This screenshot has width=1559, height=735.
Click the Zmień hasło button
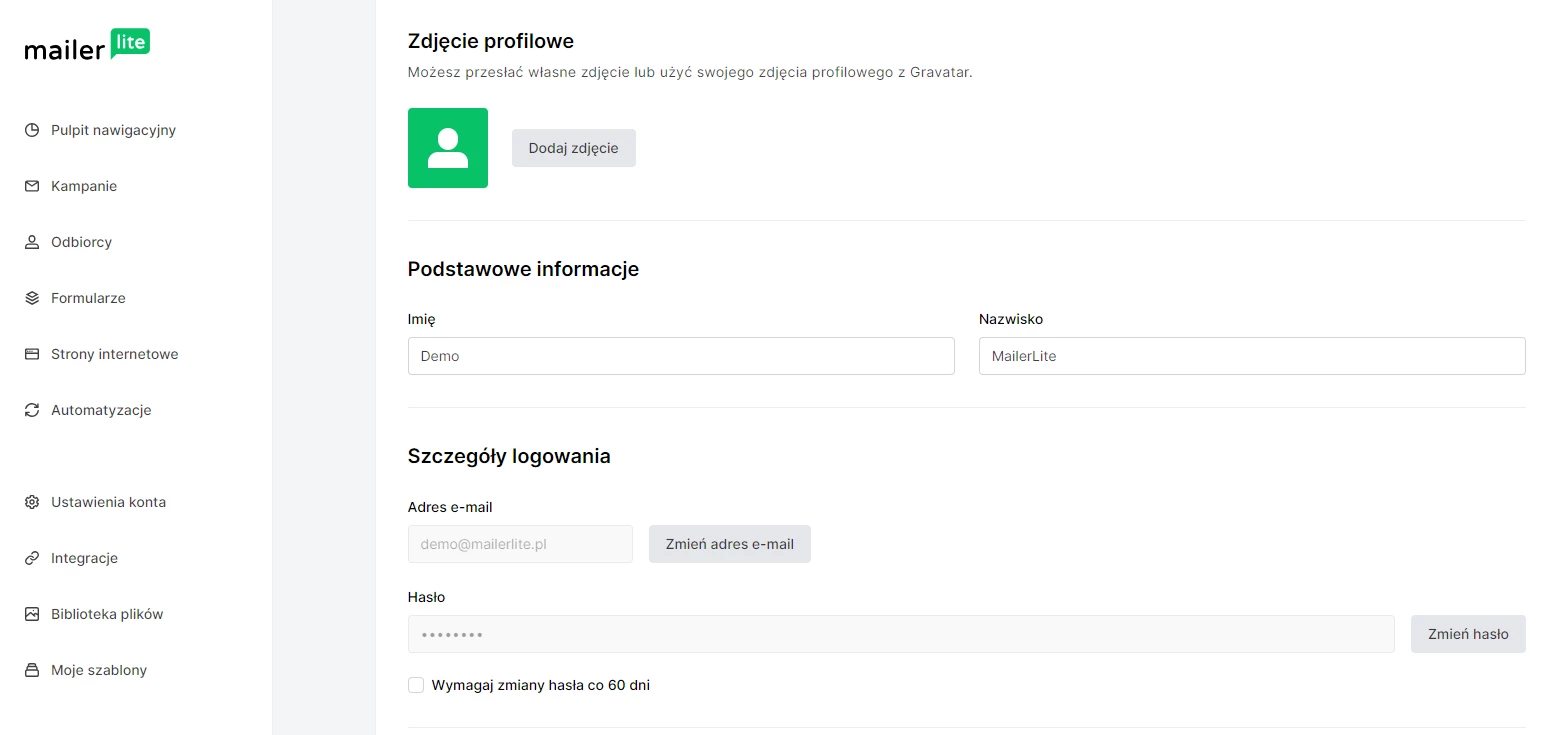coord(1467,634)
